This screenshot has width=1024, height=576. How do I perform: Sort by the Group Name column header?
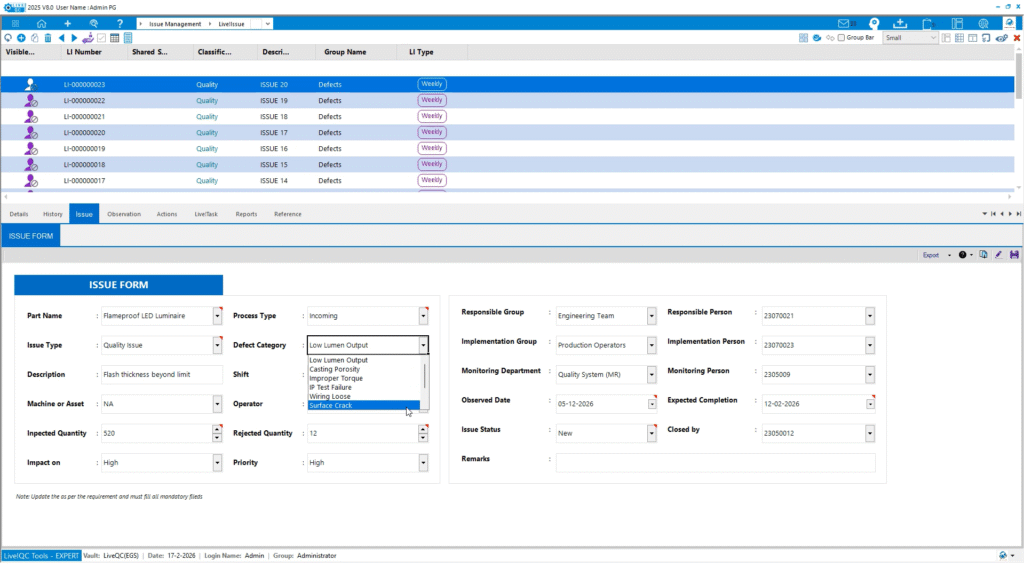coord(345,52)
